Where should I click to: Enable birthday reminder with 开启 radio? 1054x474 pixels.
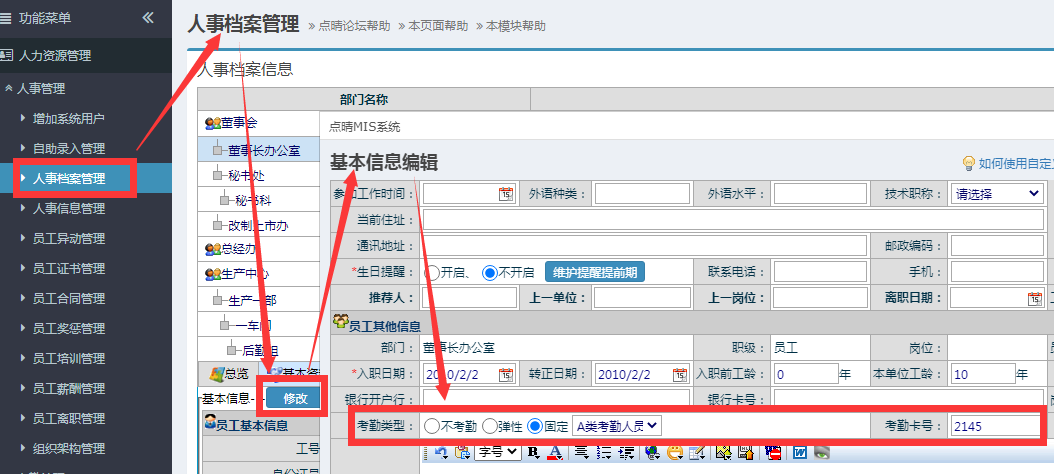point(433,272)
